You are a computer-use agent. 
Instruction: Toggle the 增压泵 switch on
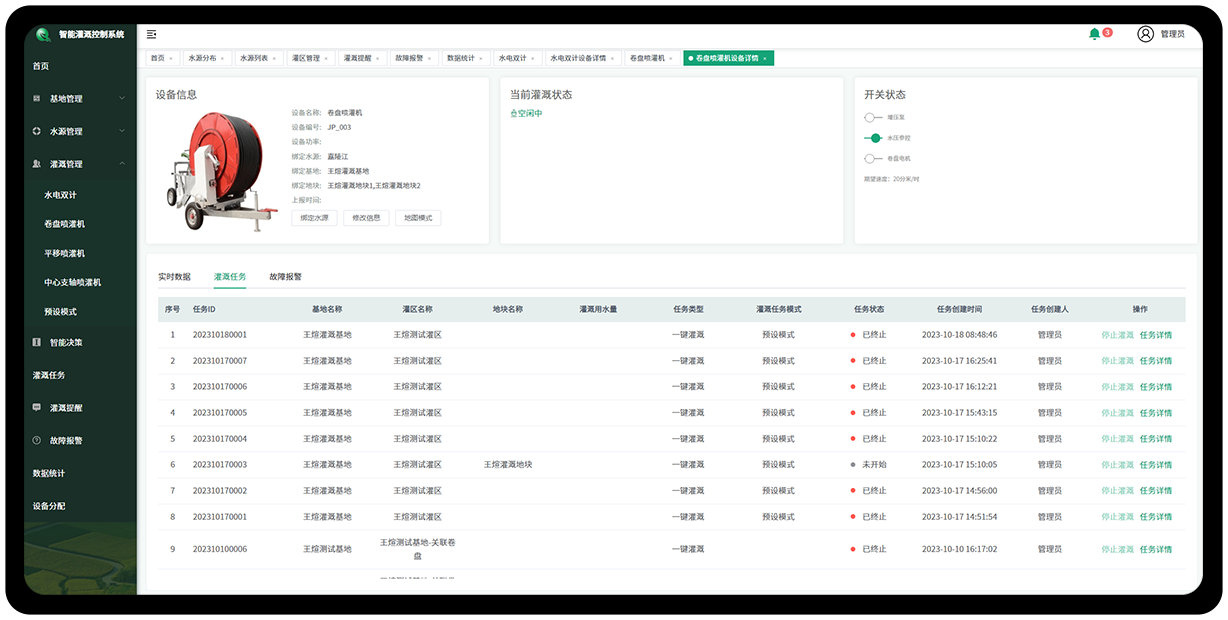pyautogui.click(x=872, y=118)
